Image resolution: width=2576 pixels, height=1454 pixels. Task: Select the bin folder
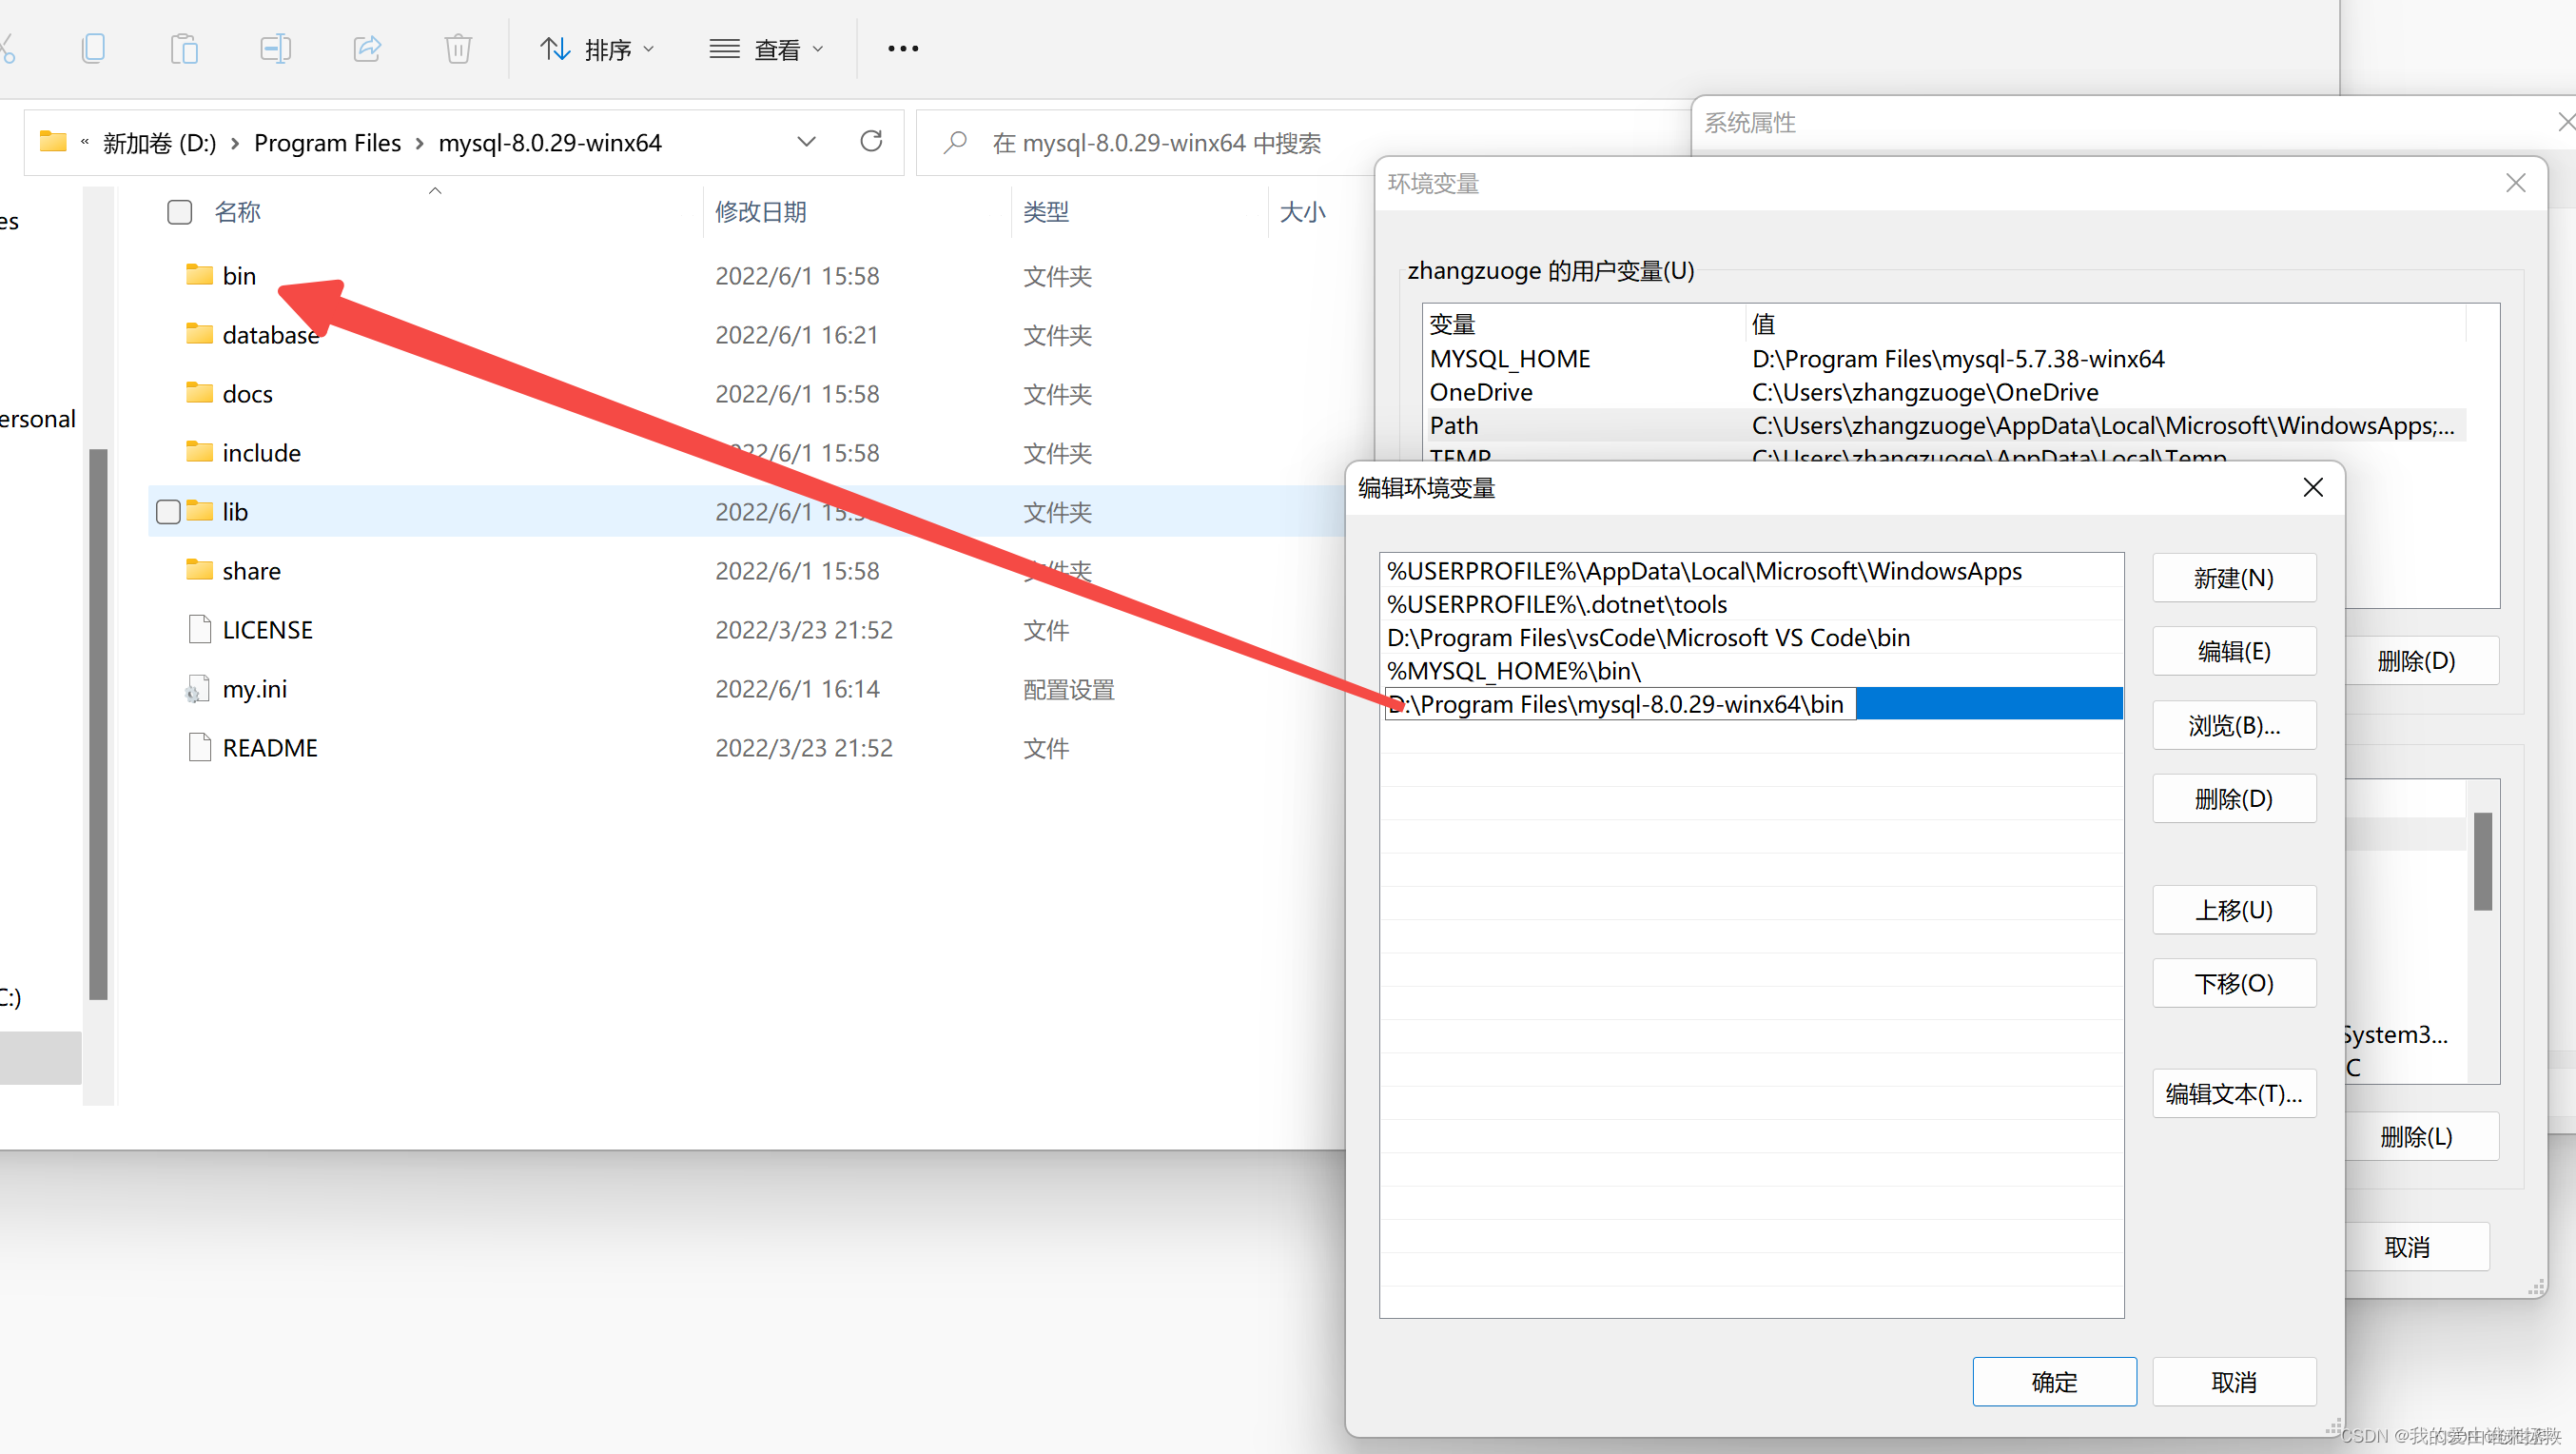239,276
